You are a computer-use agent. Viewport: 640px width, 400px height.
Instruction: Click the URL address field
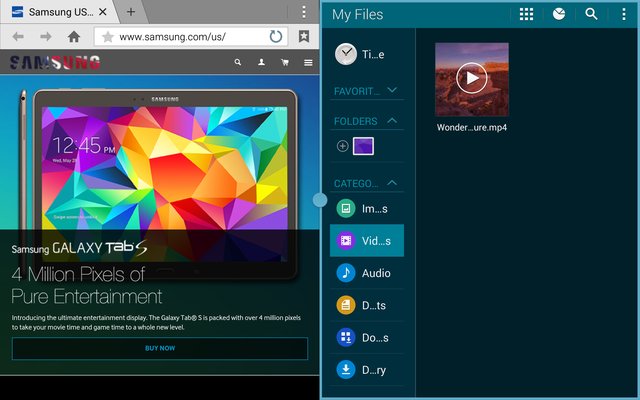[191, 37]
